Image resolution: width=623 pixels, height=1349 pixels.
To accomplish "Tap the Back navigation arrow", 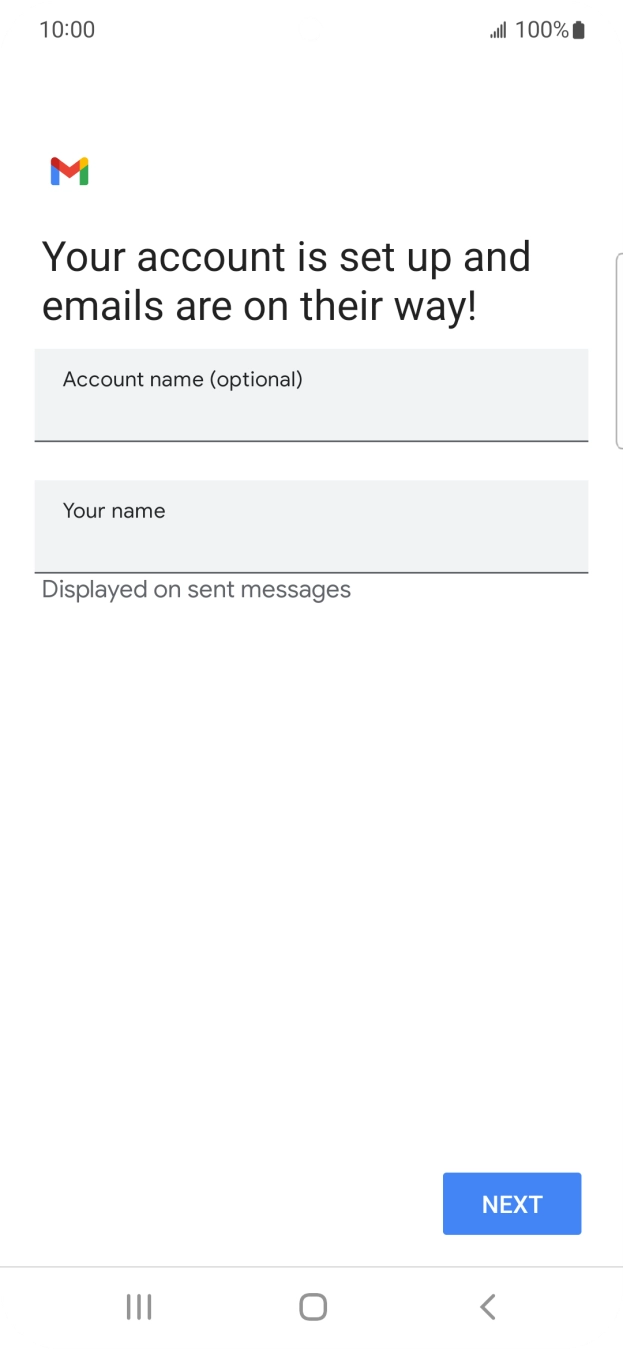I will (x=486, y=1306).
